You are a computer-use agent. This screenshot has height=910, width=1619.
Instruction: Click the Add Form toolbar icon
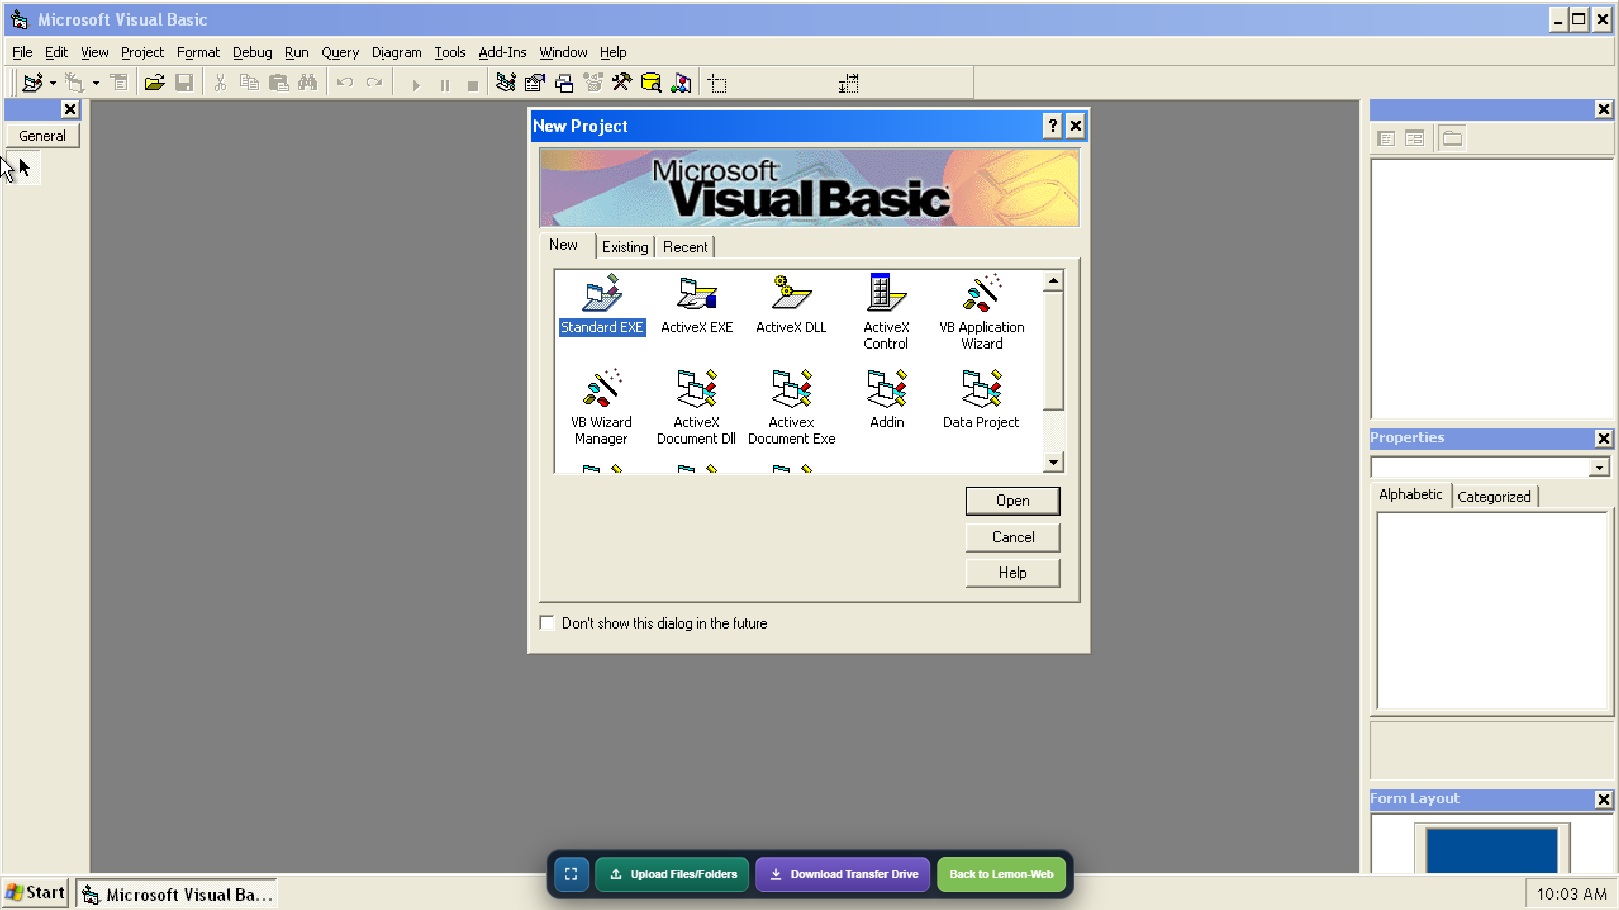click(74, 83)
